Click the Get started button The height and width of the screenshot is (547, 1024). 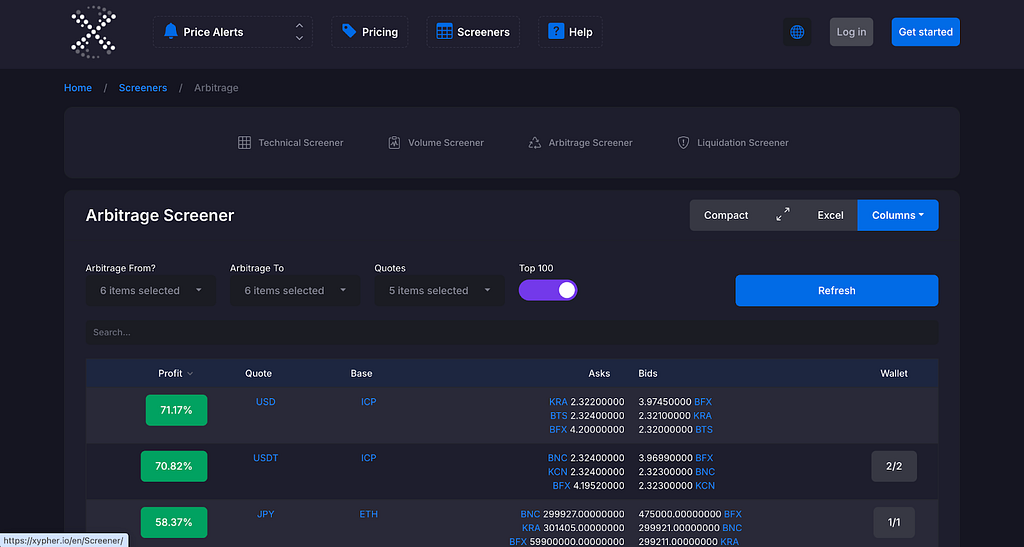pyautogui.click(x=925, y=32)
